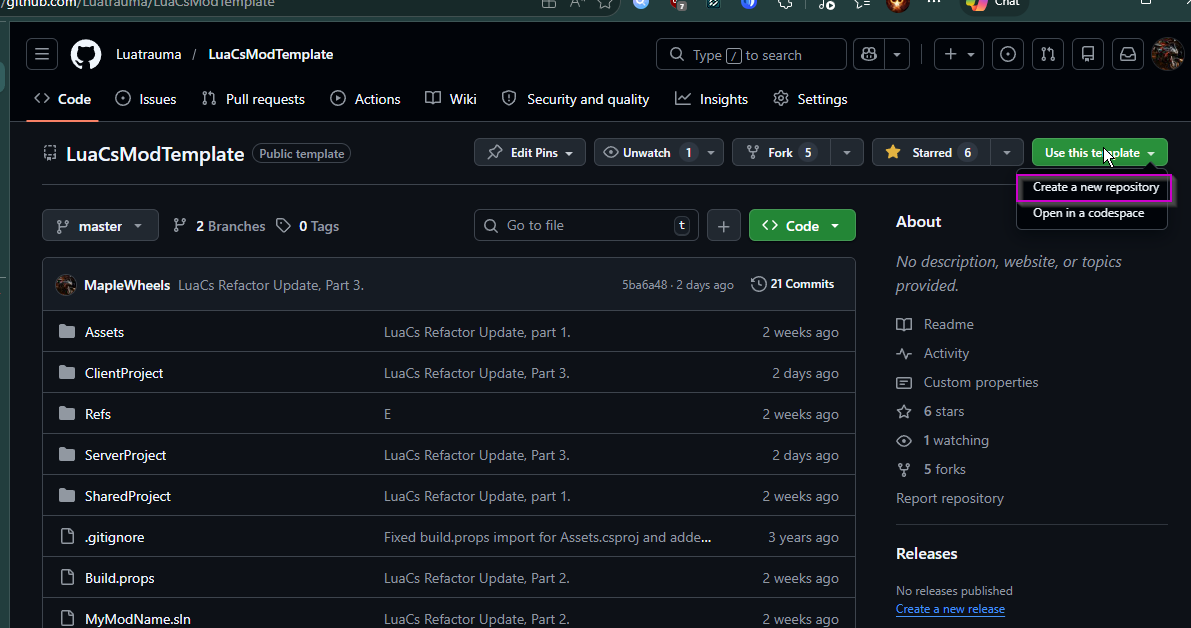Click the Activity pulse icon
This screenshot has width=1191, height=628.
[x=904, y=353]
